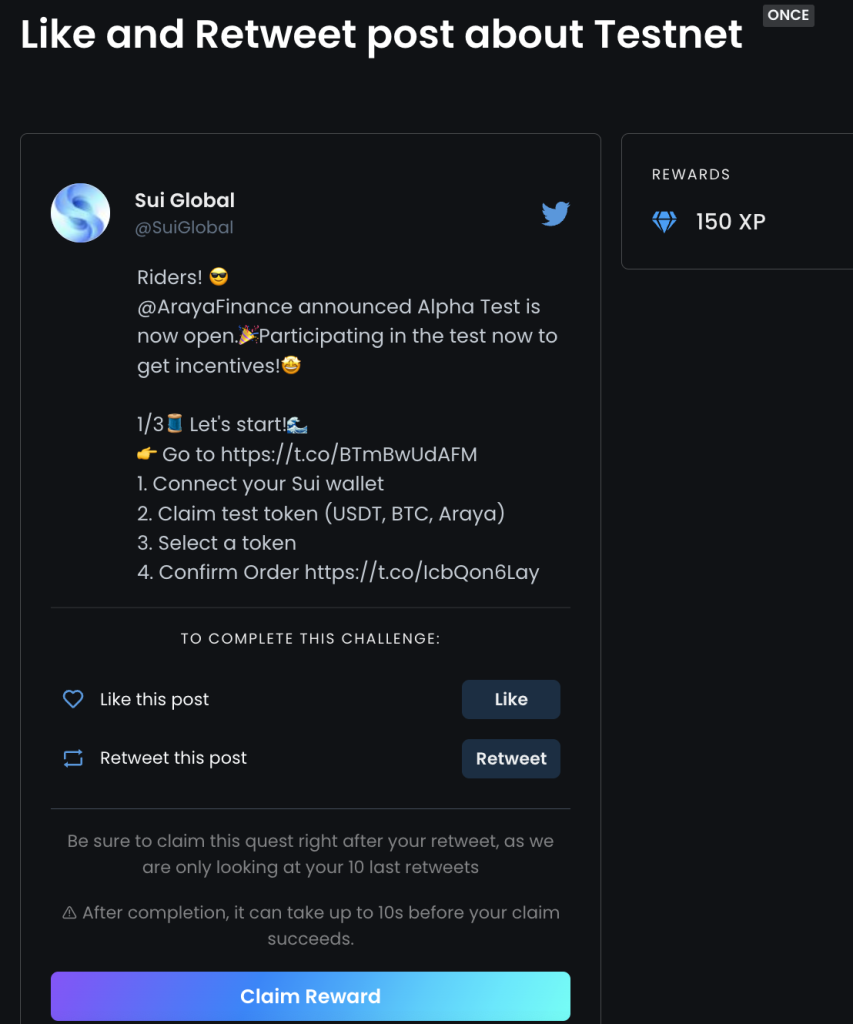Click the Sui Global account name

click(x=184, y=200)
